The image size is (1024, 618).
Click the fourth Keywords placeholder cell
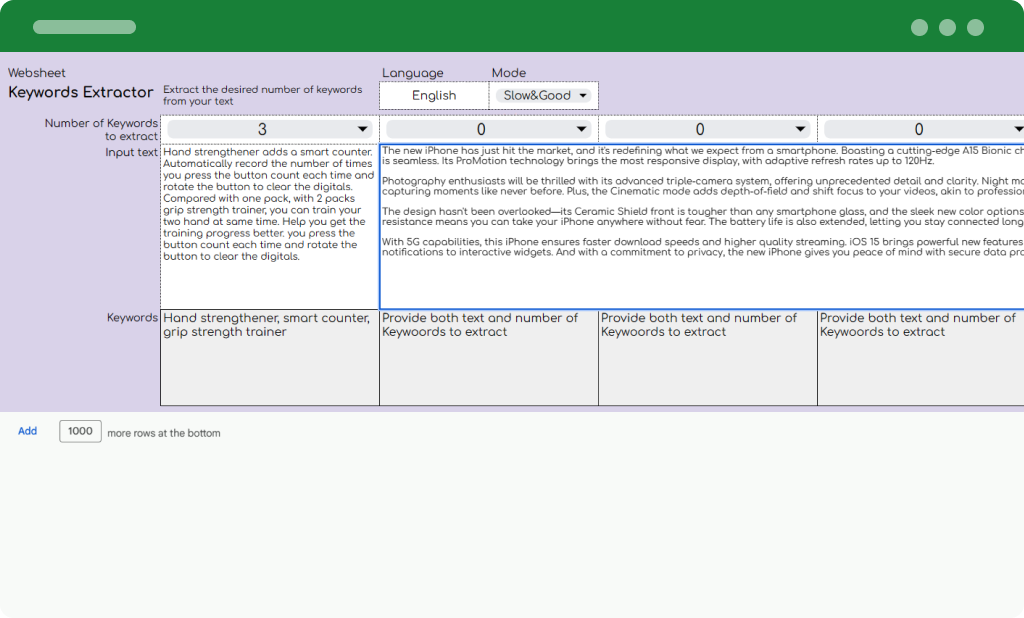(x=920, y=355)
